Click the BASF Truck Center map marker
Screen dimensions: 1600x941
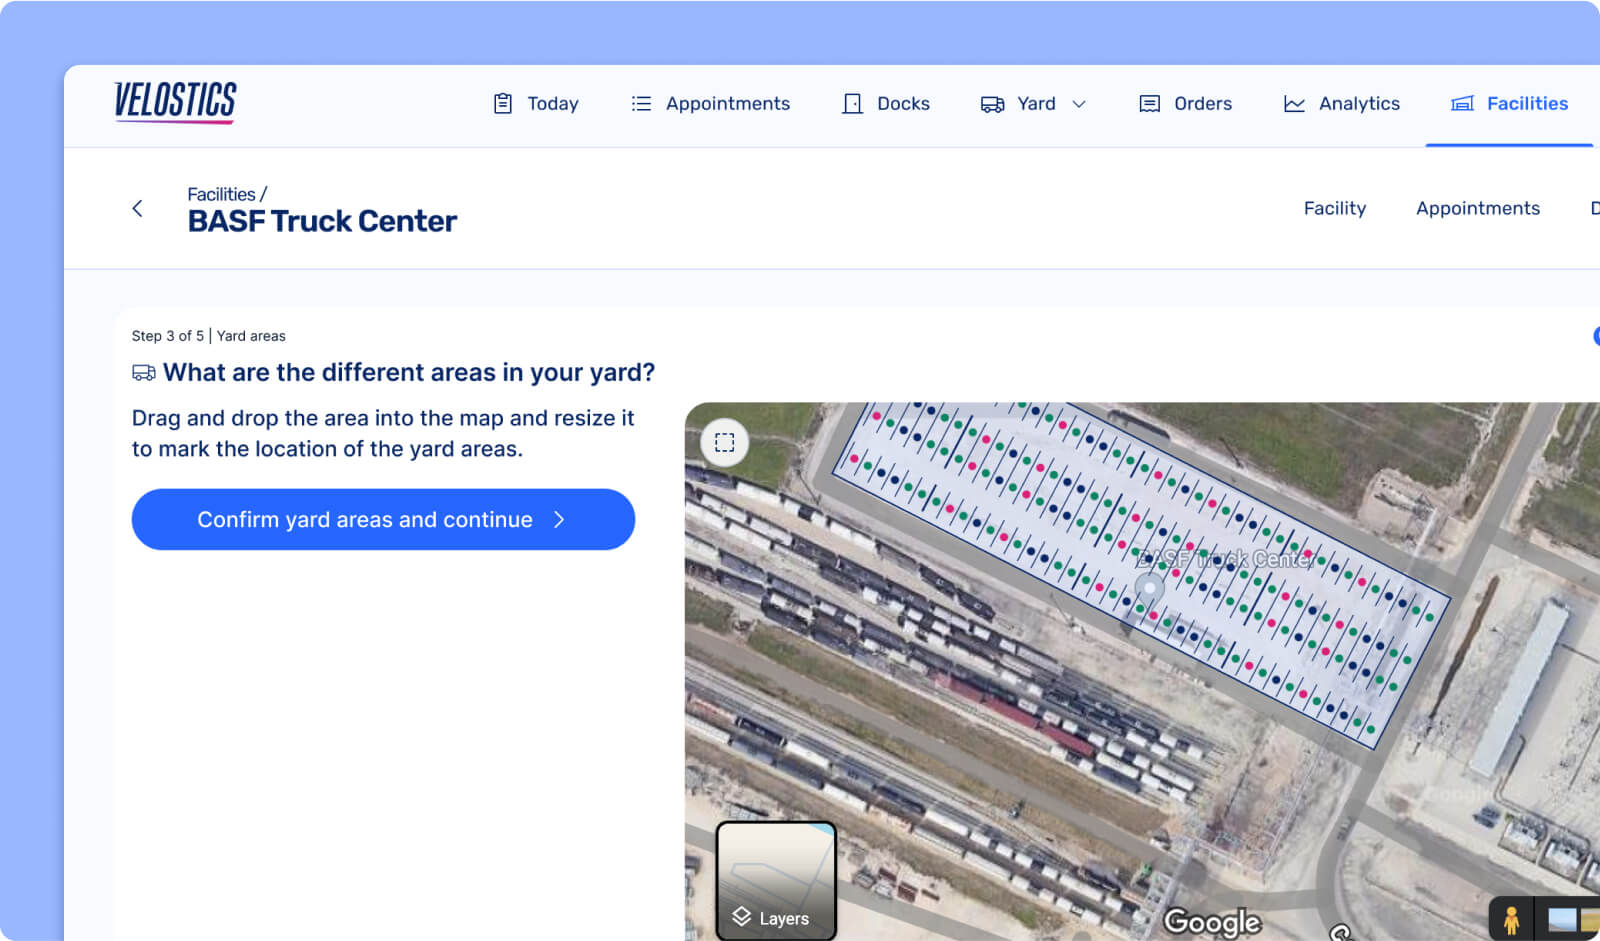pyautogui.click(x=1150, y=589)
